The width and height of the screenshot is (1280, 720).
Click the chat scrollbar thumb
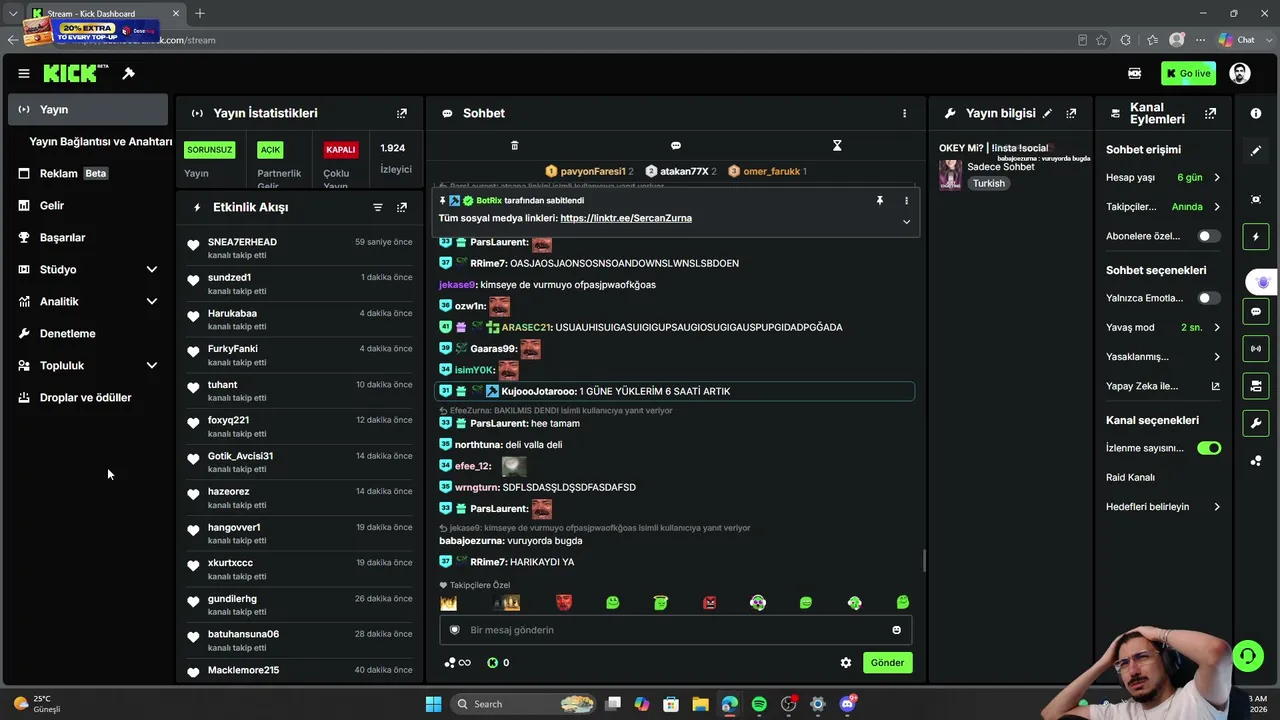tap(925, 561)
